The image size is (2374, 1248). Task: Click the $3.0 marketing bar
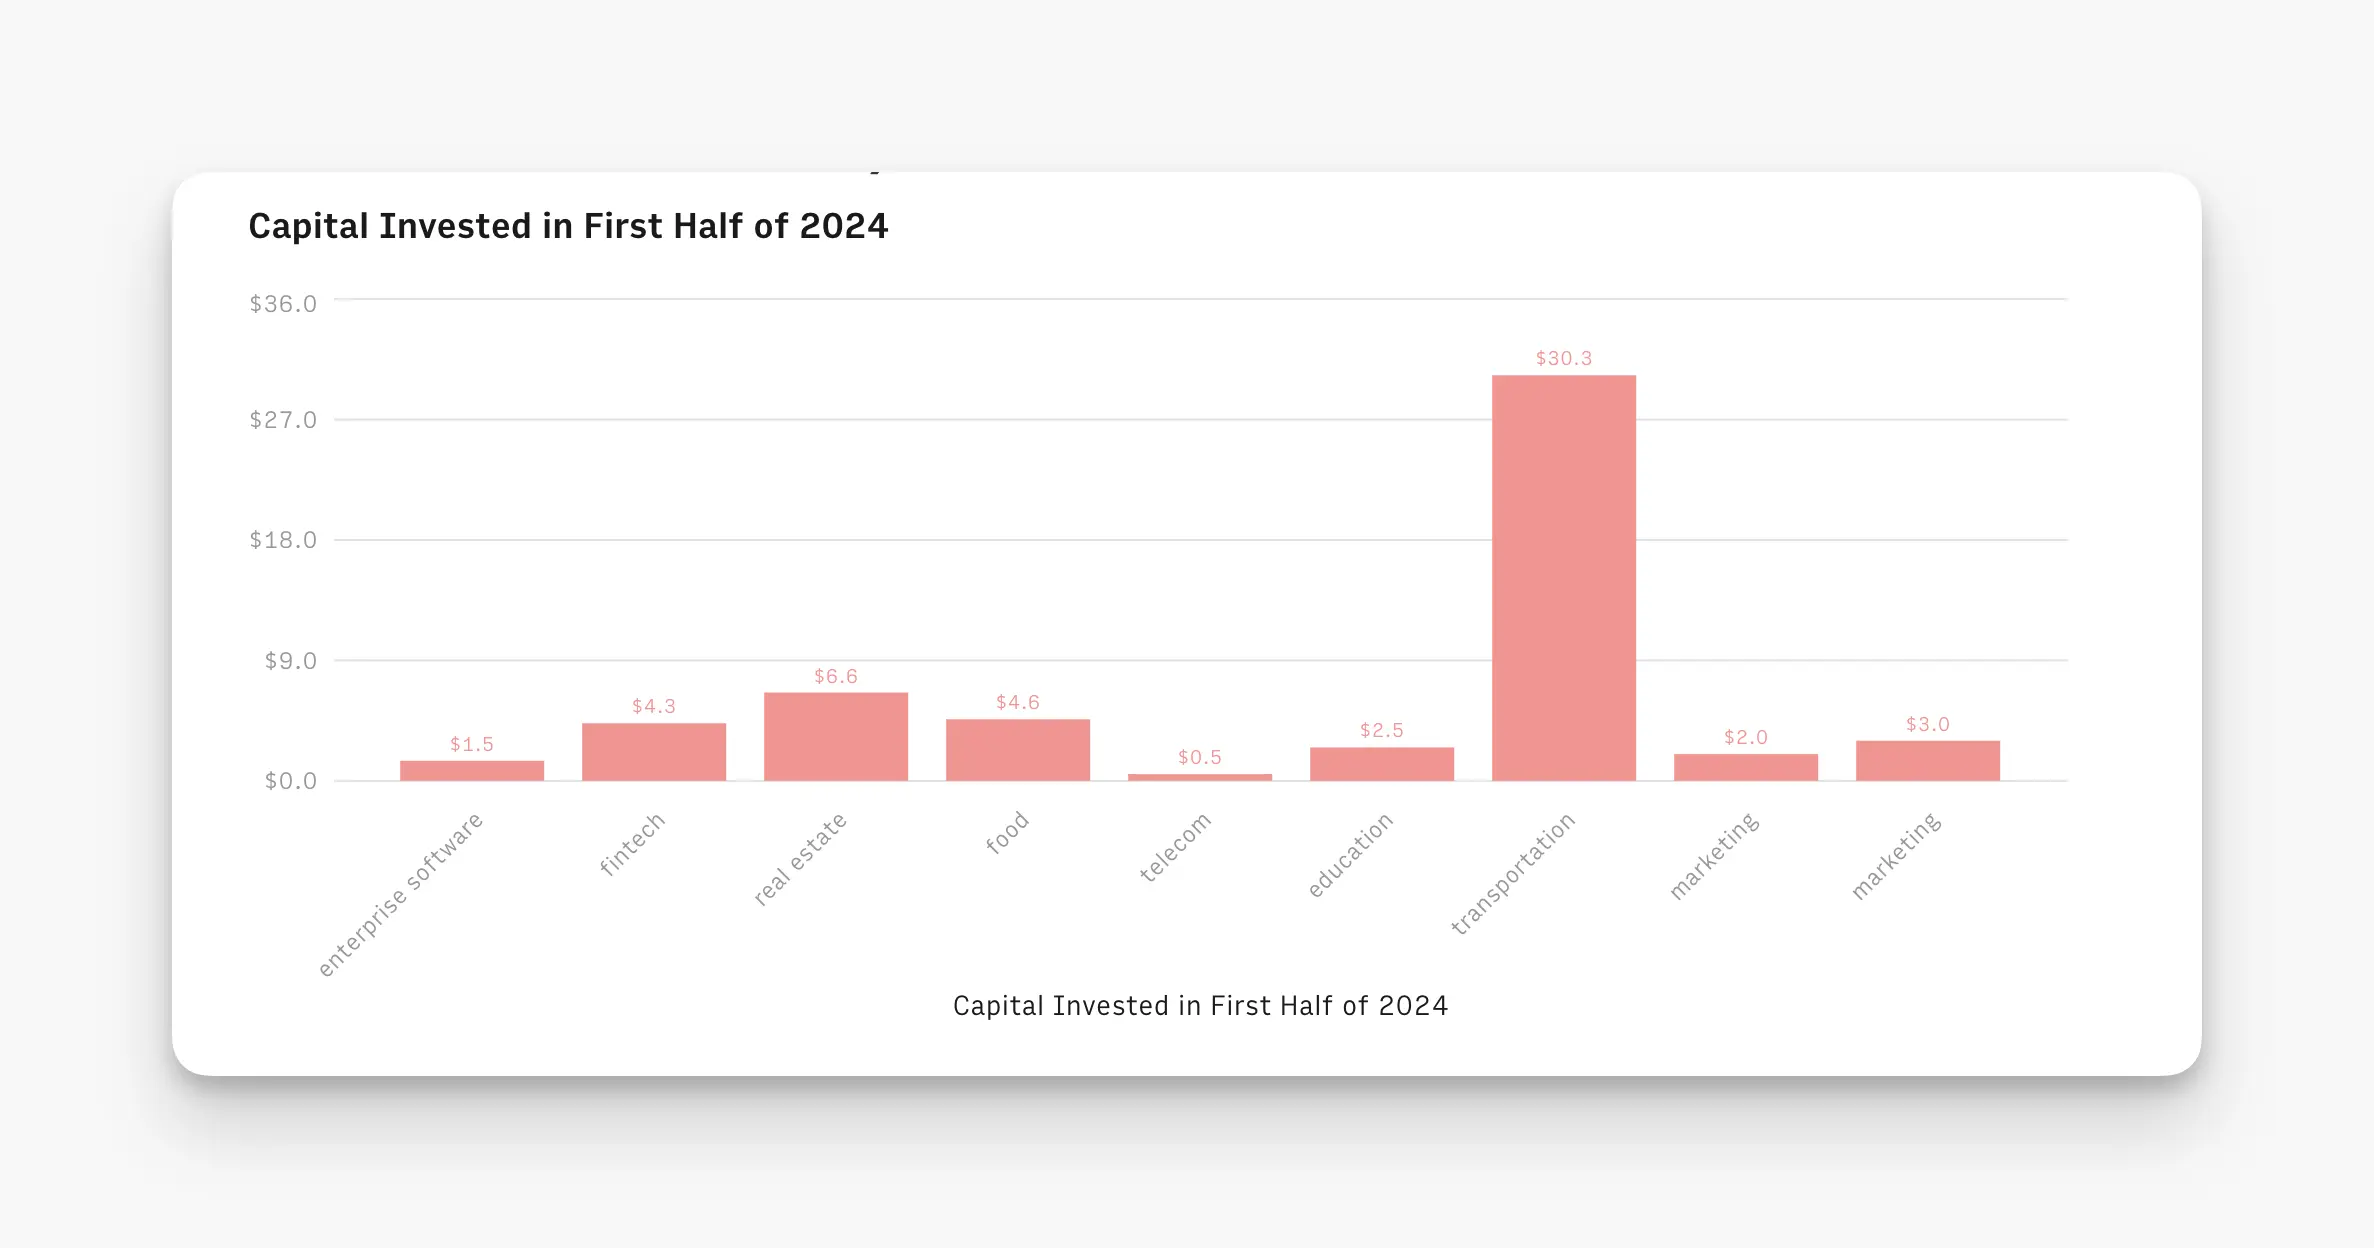coord(1928,761)
